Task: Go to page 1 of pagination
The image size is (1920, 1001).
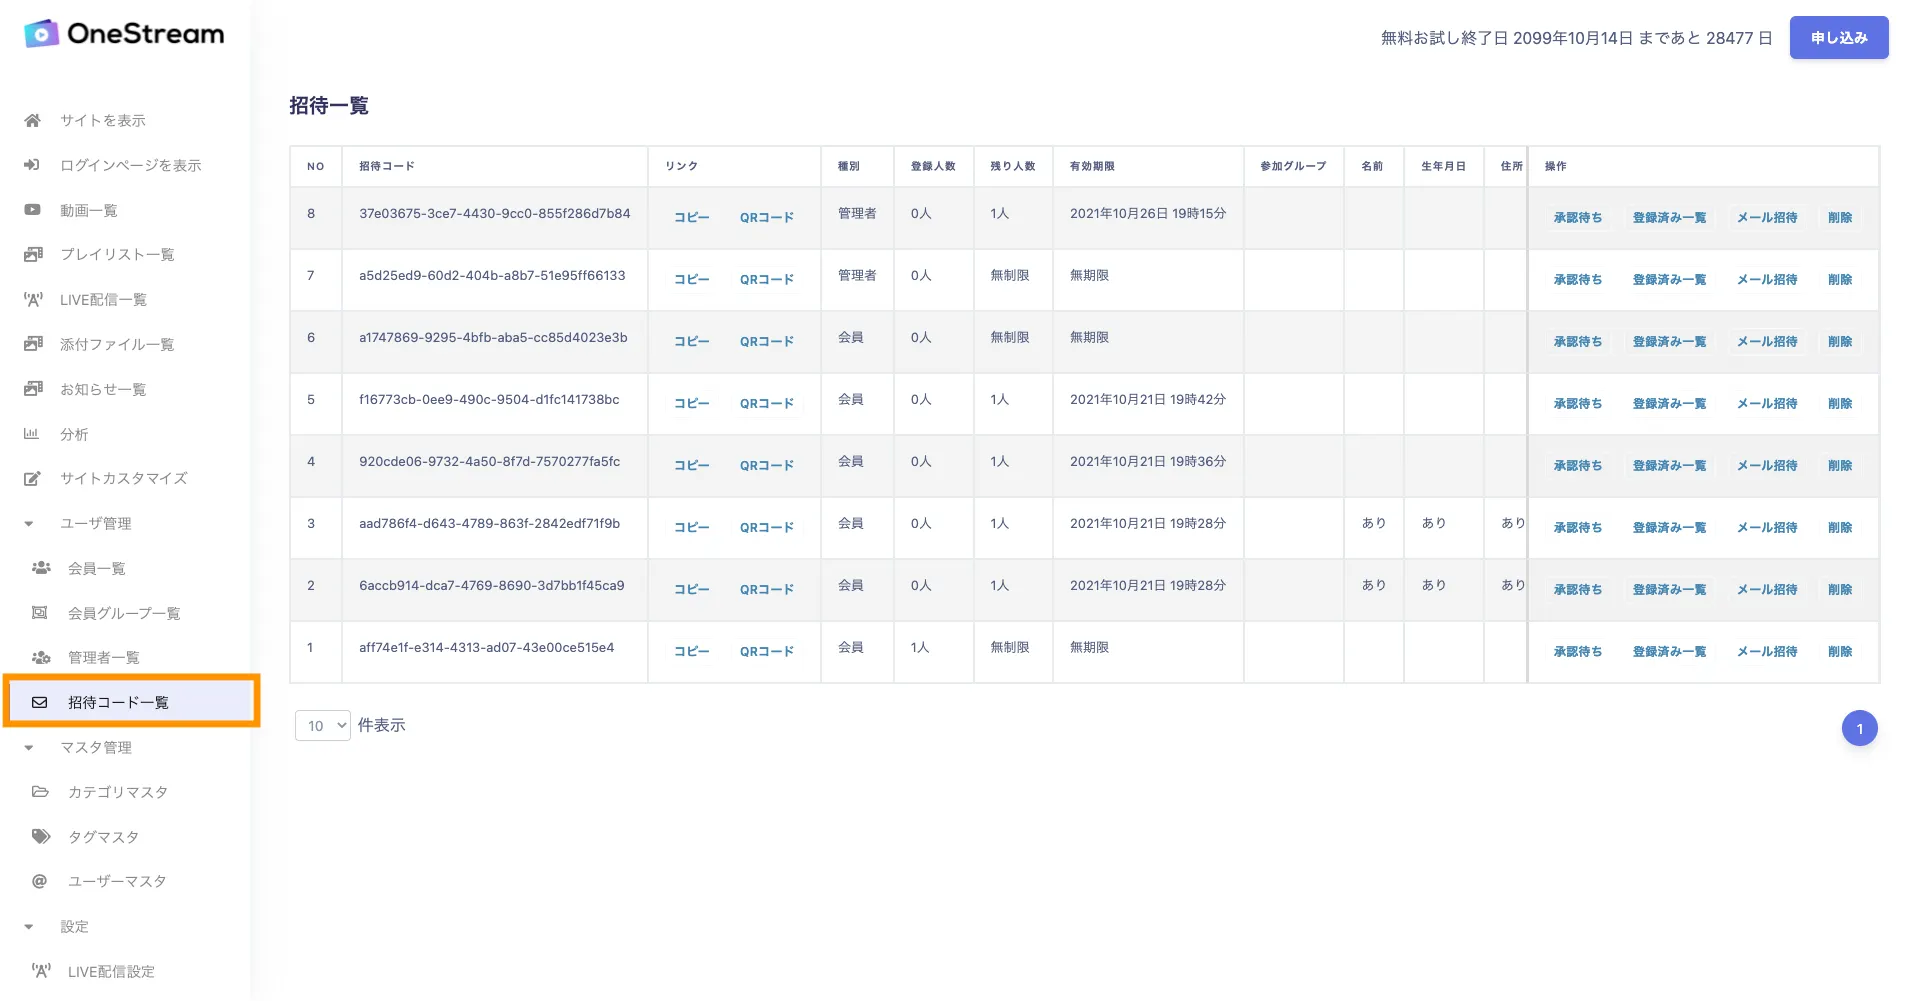Action: coord(1860,729)
